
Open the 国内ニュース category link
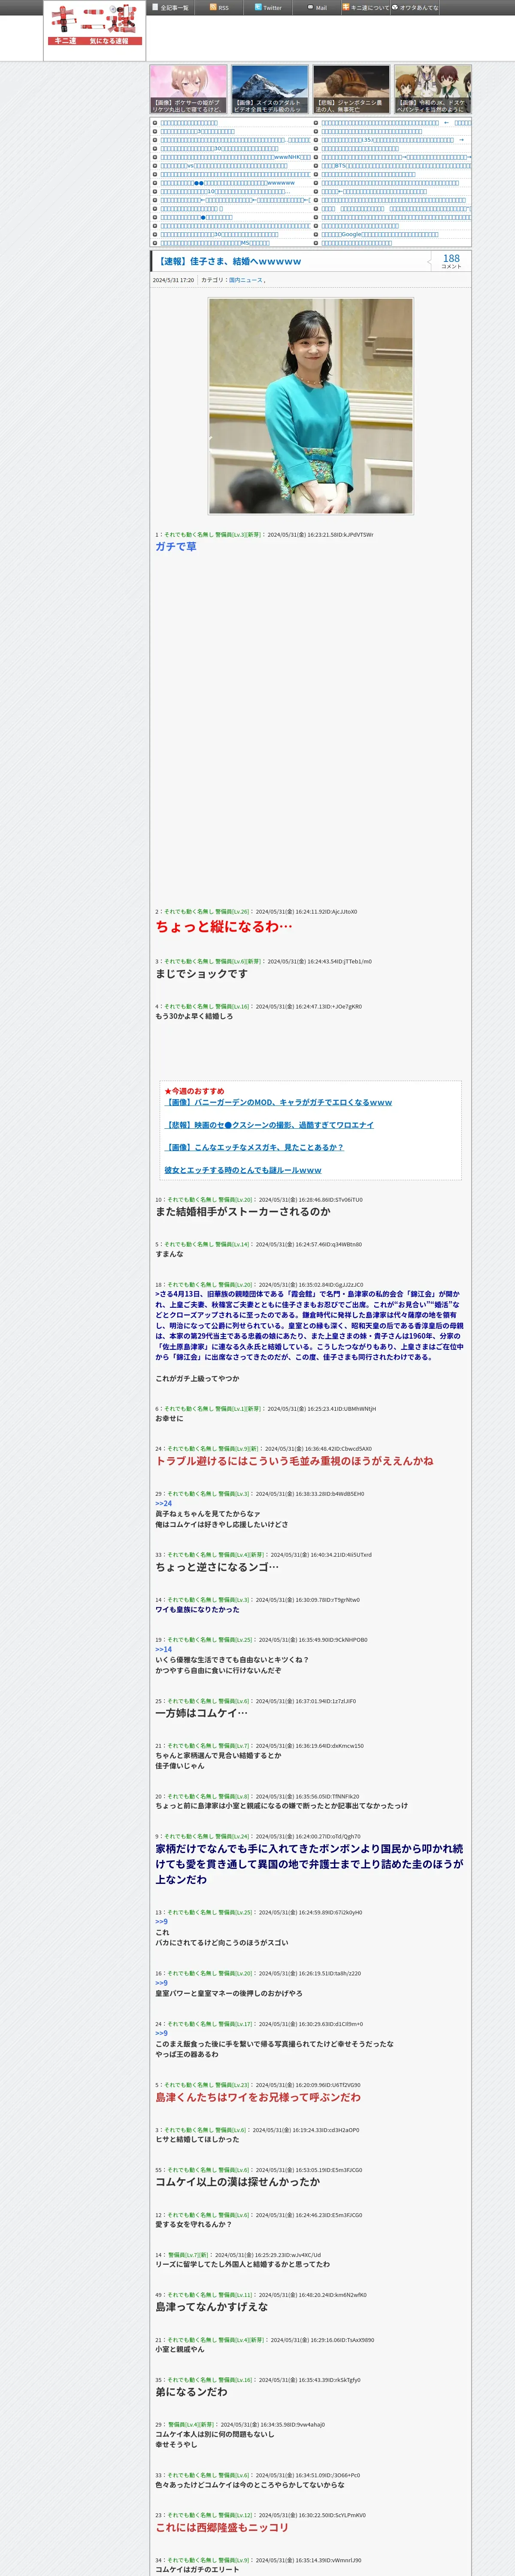click(x=245, y=280)
